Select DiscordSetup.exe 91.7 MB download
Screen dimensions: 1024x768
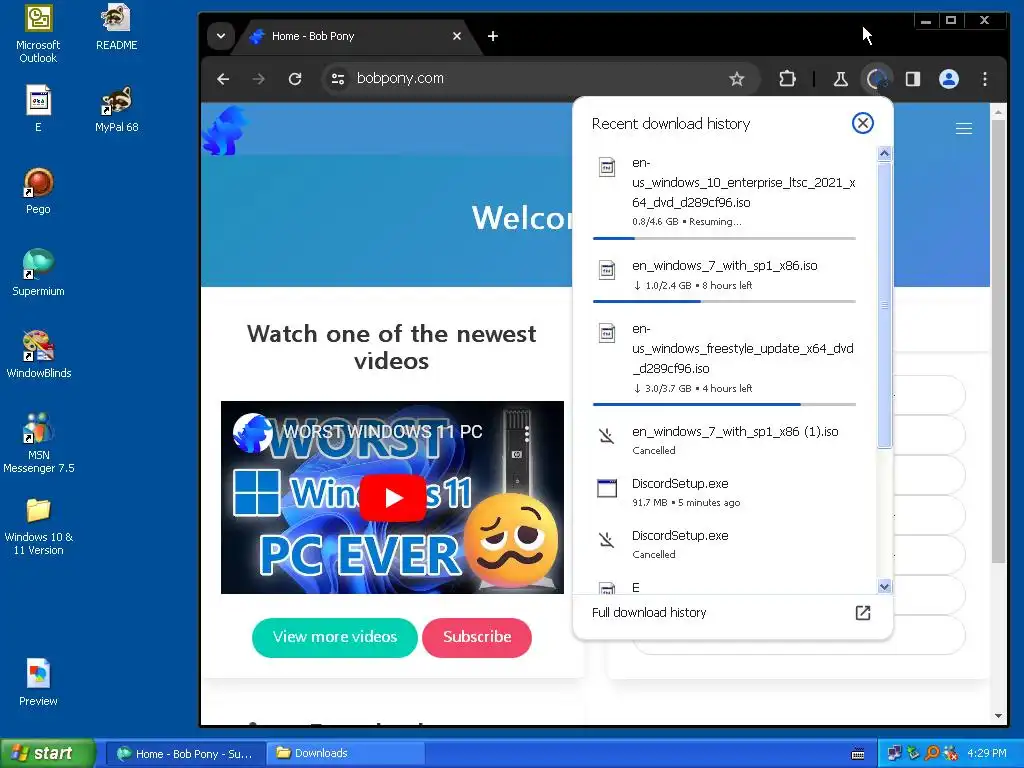tap(724, 492)
